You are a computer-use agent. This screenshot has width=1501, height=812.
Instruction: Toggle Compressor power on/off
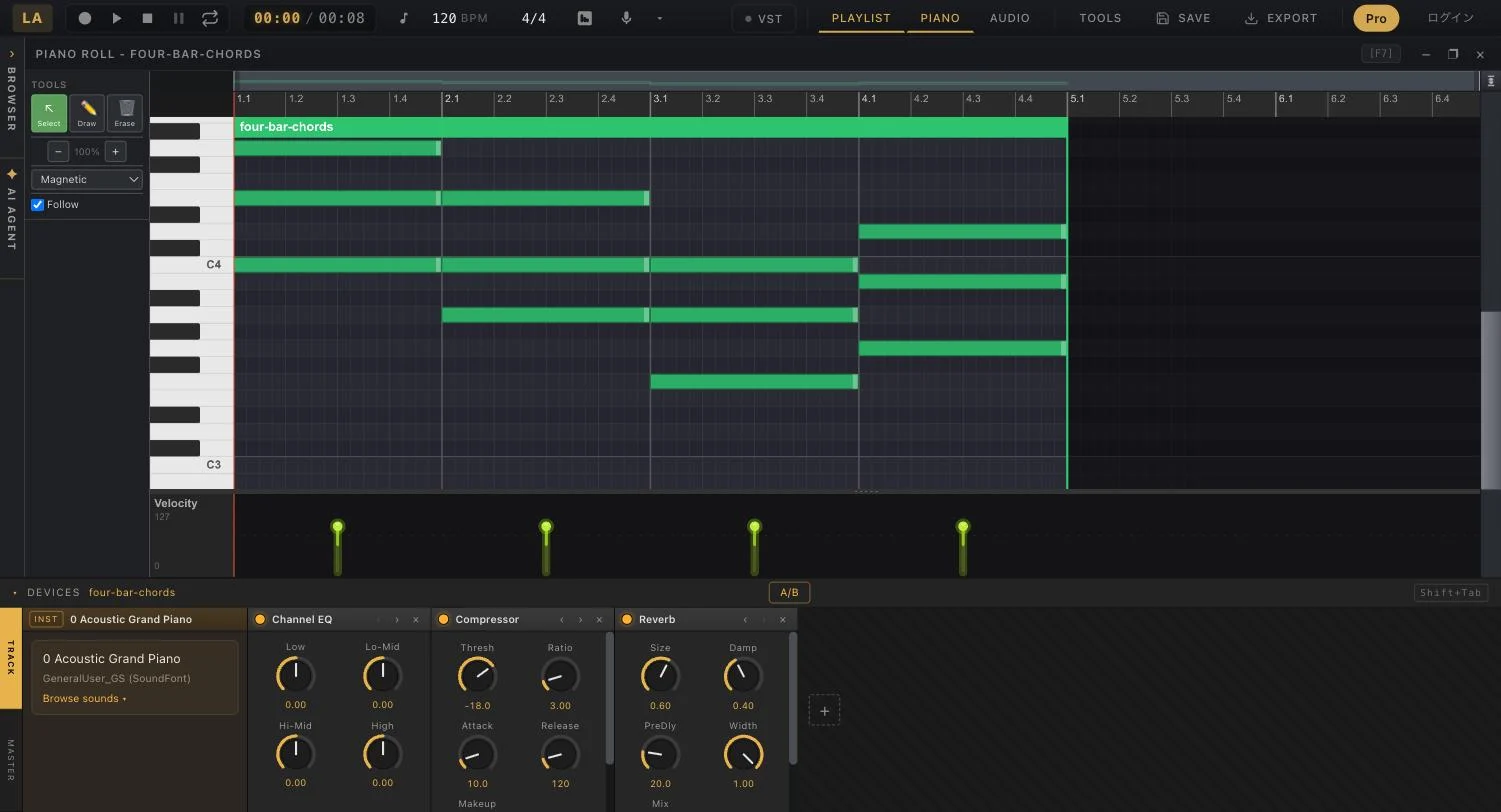point(444,619)
